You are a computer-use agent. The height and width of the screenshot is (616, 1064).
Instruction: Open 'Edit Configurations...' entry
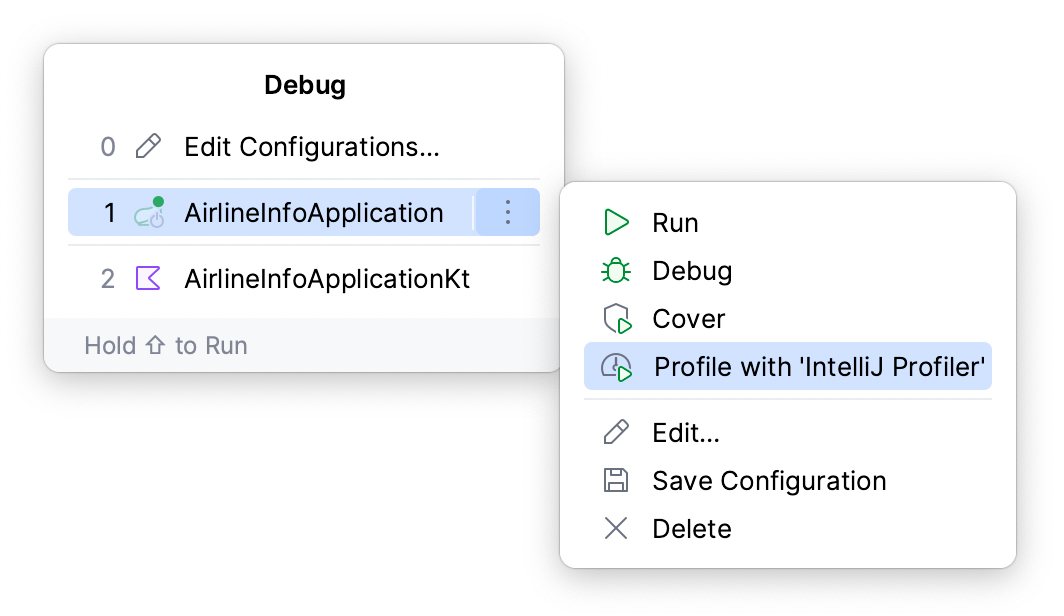(311, 146)
